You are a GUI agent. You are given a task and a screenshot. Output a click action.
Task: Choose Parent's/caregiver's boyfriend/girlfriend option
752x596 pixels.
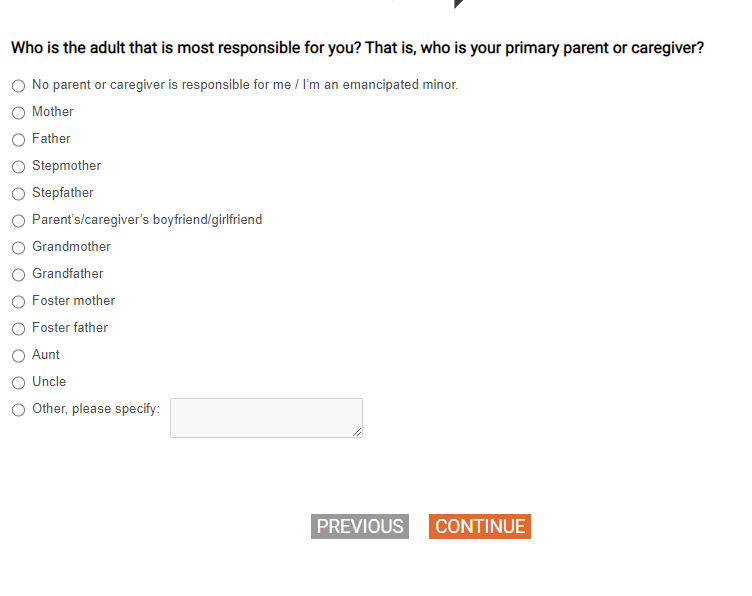pos(18,221)
